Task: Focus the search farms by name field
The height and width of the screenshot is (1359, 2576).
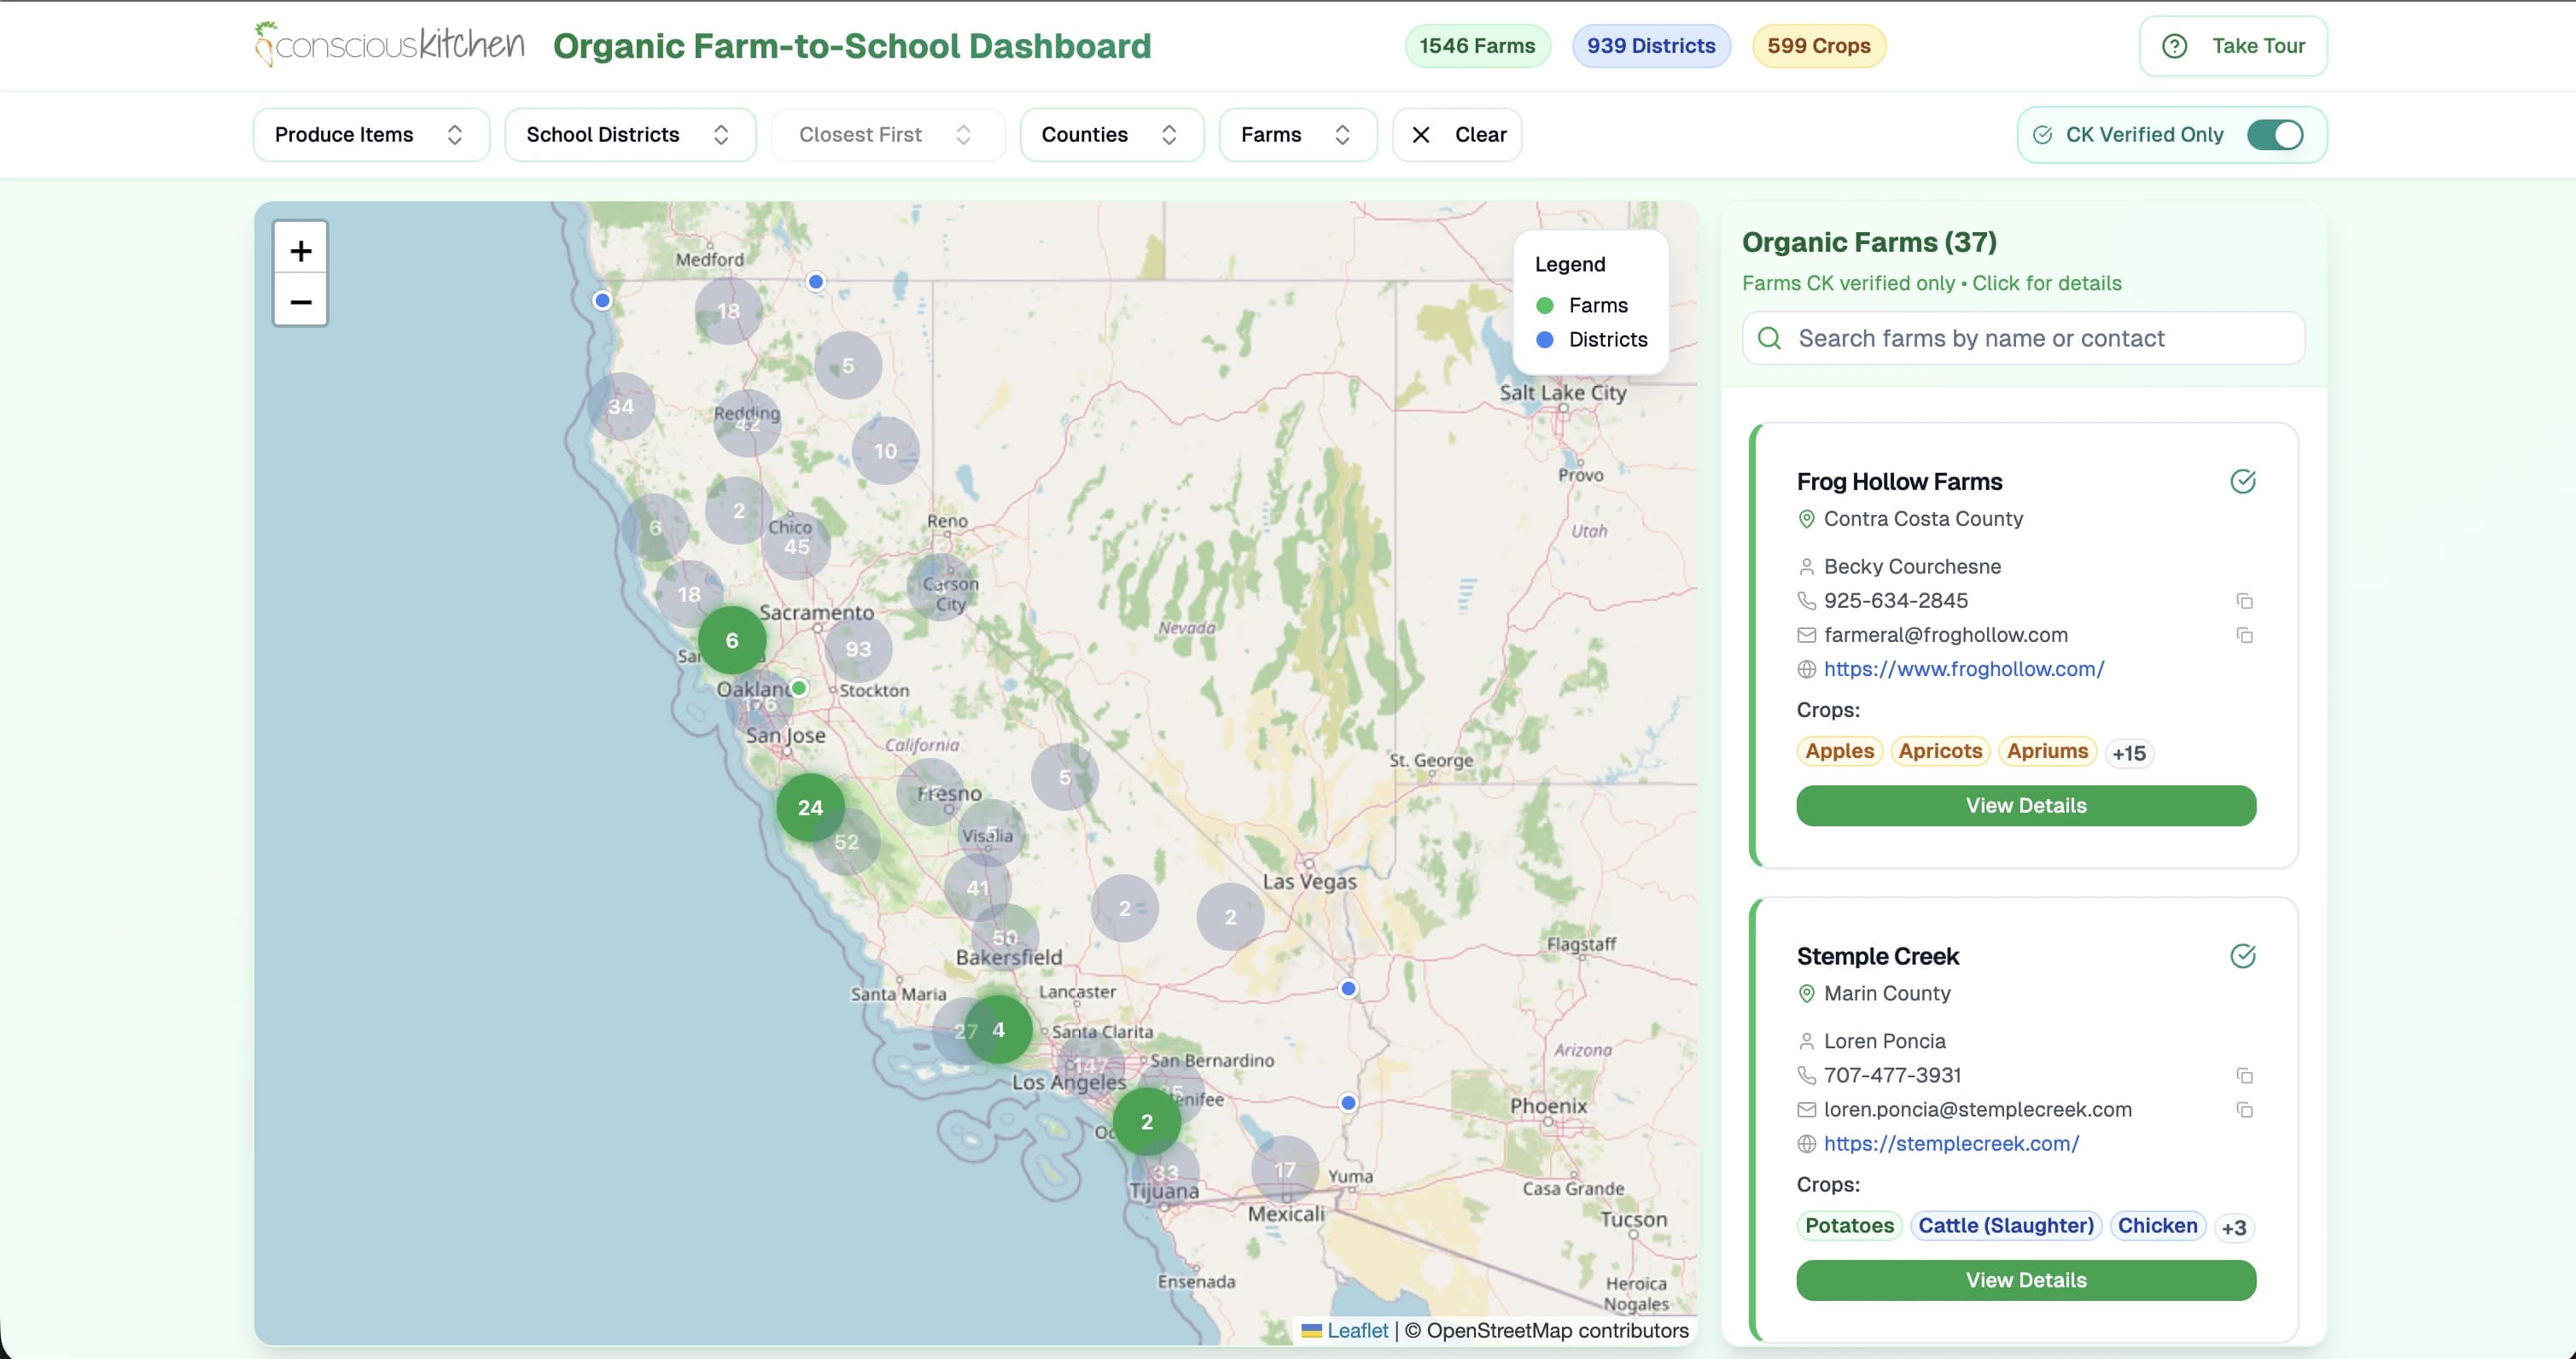Action: click(x=2023, y=338)
